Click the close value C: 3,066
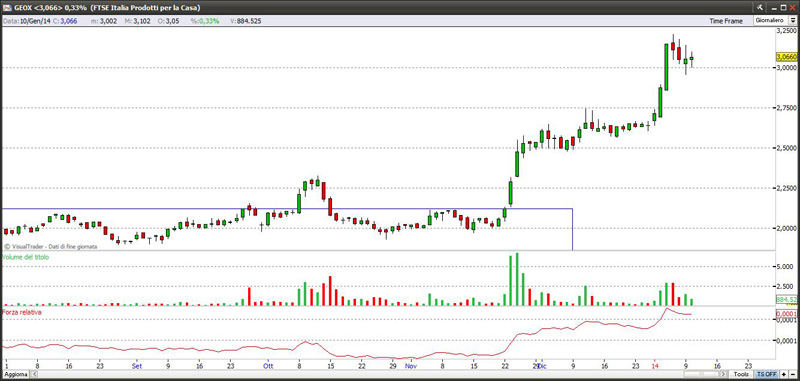The height and width of the screenshot is (381, 800). pyautogui.click(x=65, y=21)
